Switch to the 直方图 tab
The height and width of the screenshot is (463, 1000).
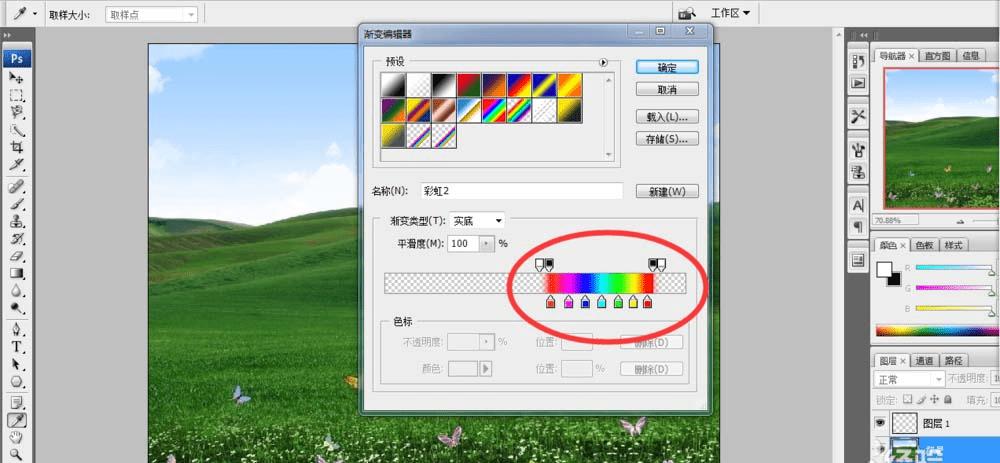click(x=937, y=56)
